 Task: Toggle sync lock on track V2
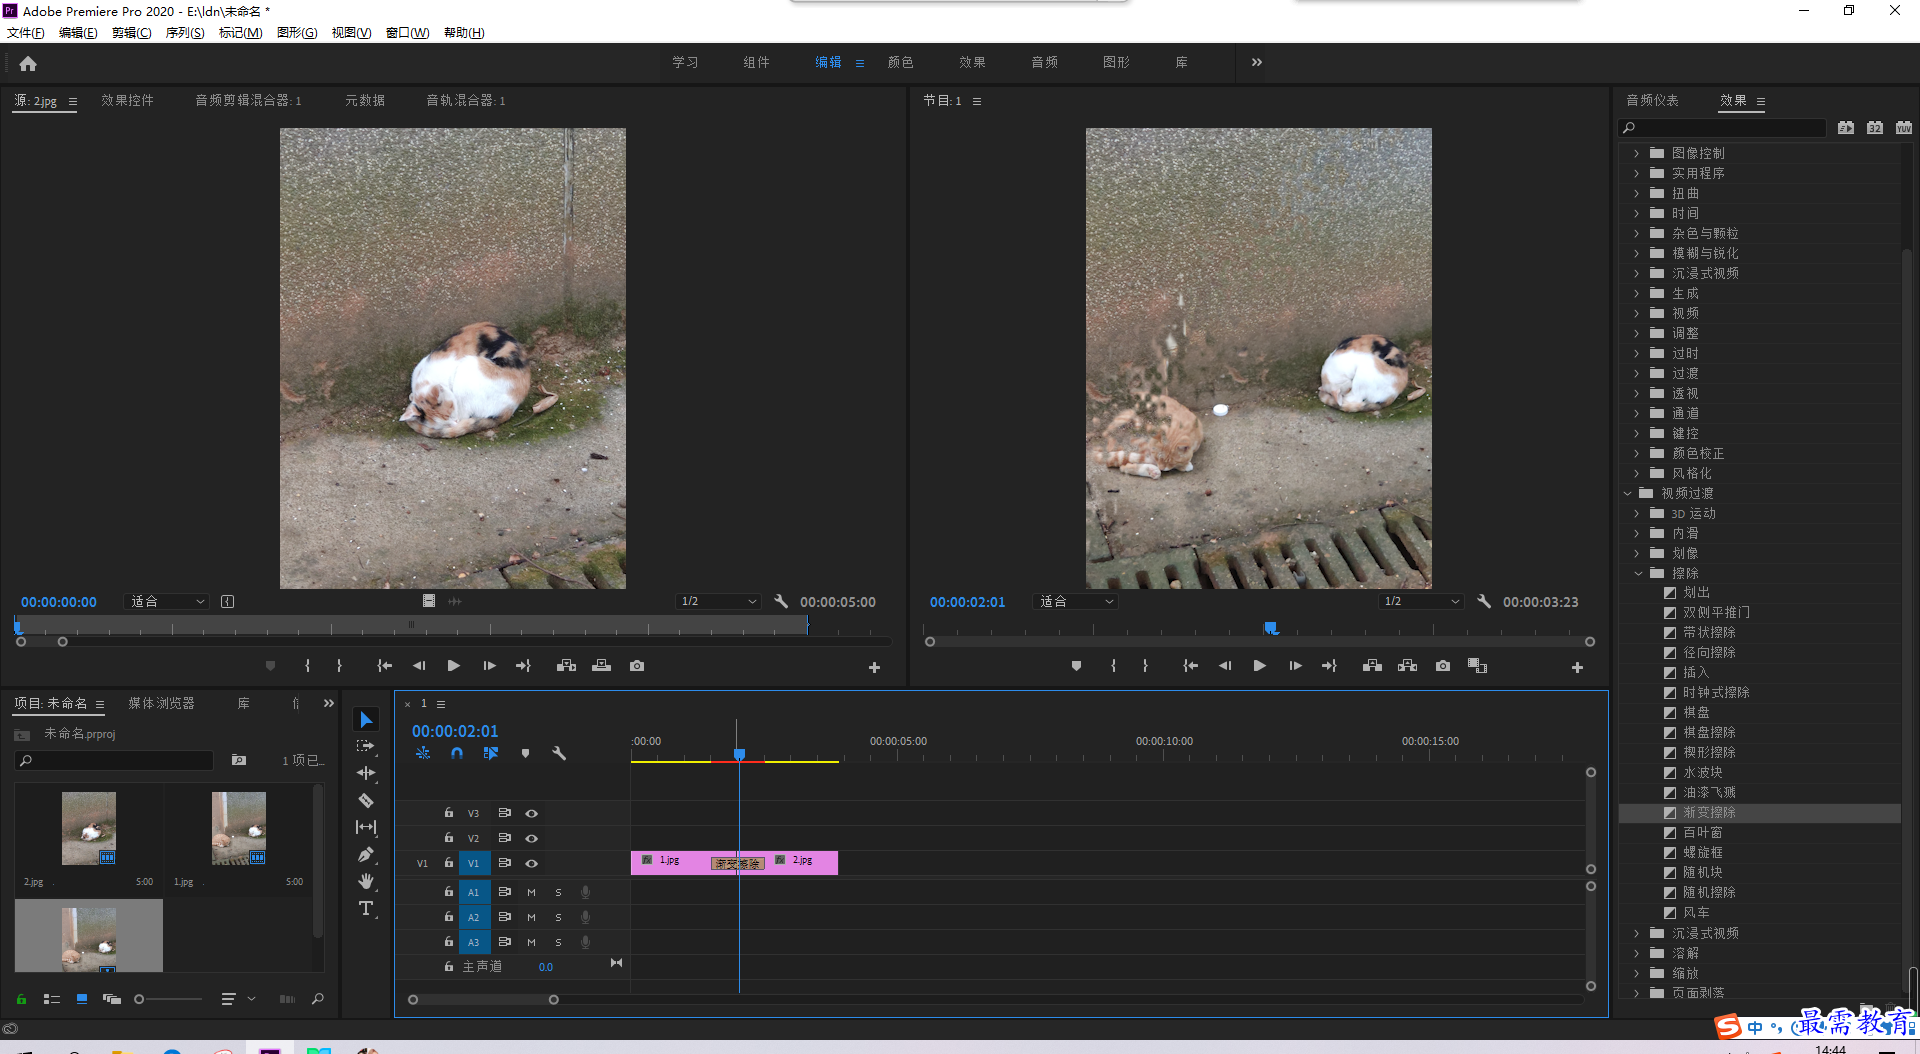[505, 838]
